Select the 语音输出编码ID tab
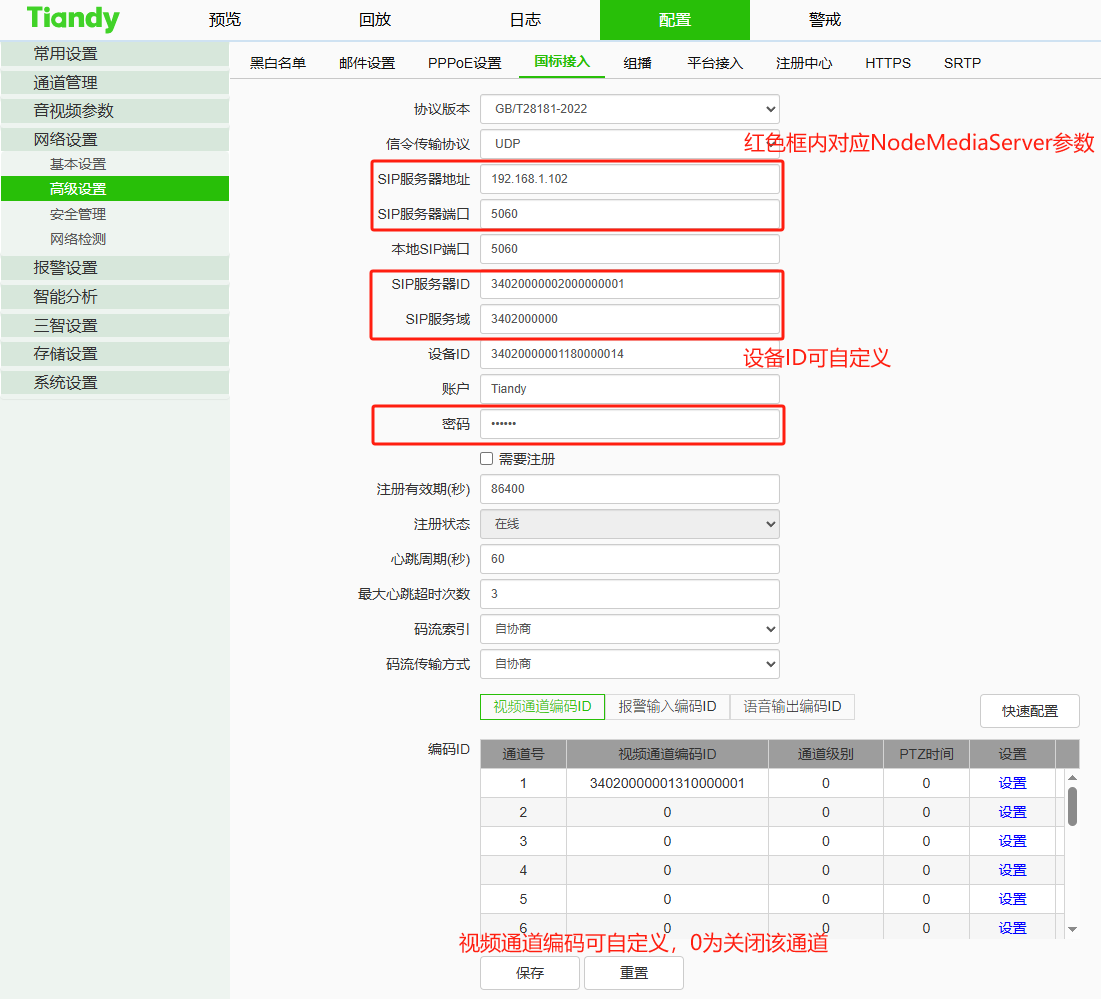 click(x=792, y=706)
